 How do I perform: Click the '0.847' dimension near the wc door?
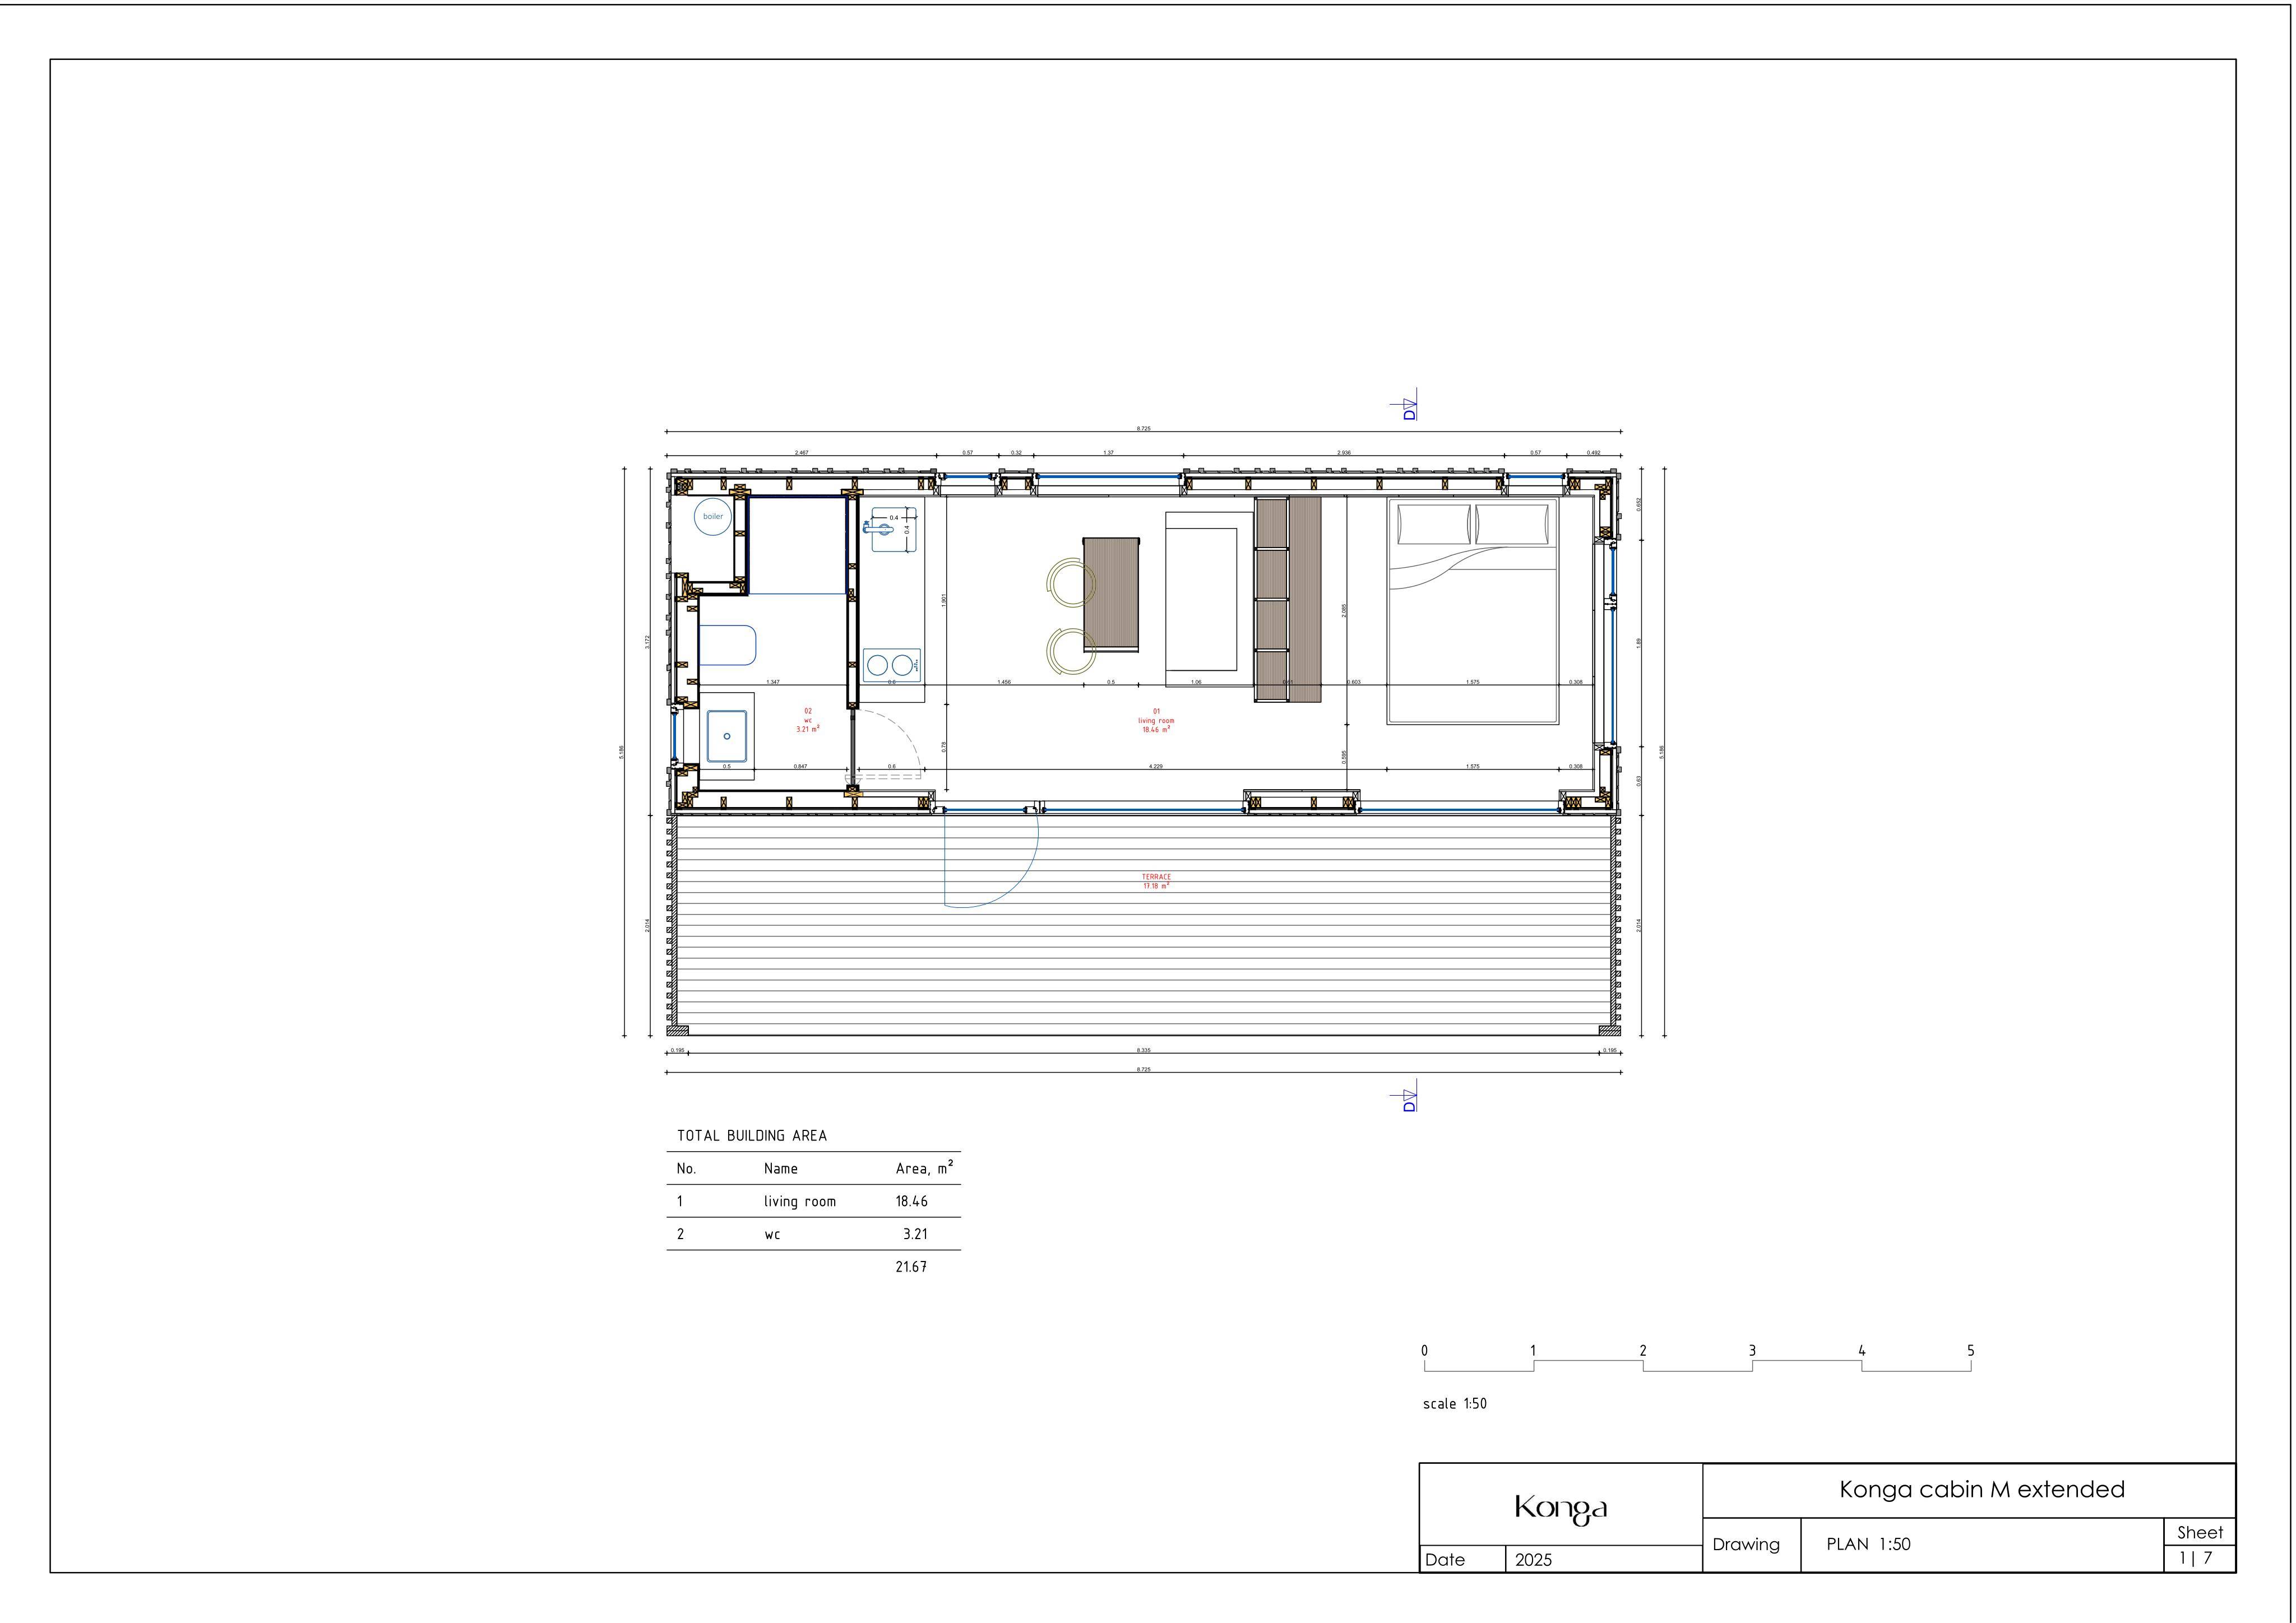[801, 766]
